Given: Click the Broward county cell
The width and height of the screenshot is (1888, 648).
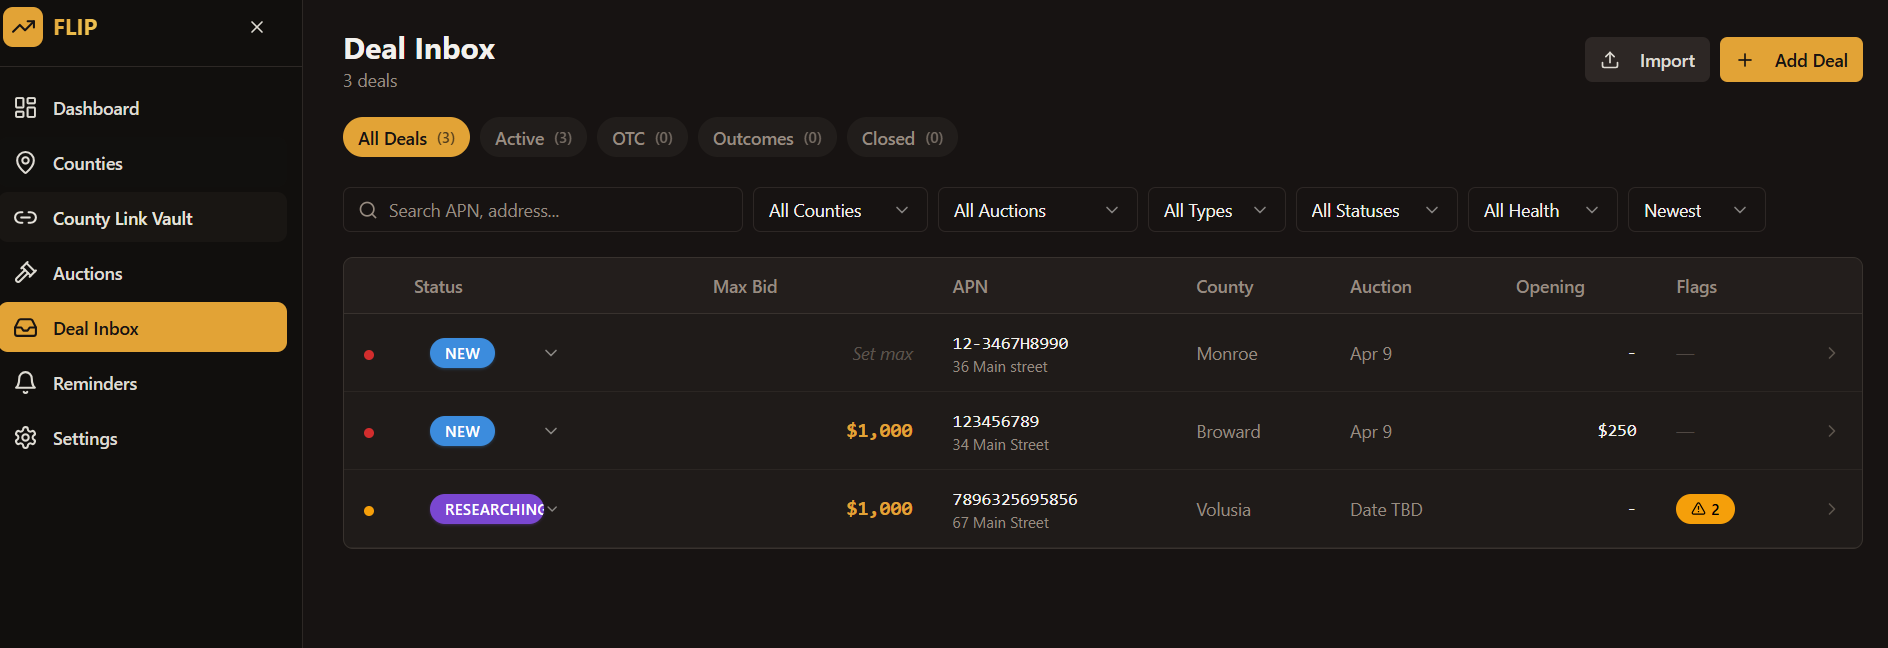Looking at the screenshot, I should pos(1228,431).
